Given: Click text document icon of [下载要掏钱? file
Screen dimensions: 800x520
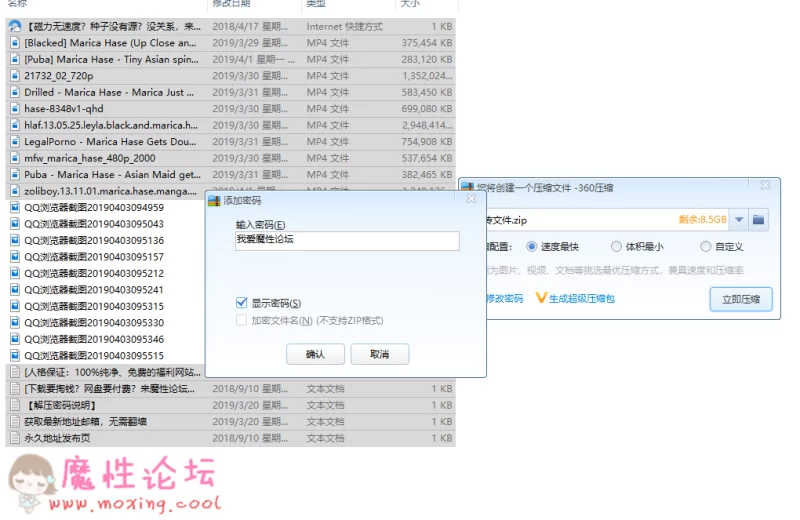Looking at the screenshot, I should pos(15,388).
